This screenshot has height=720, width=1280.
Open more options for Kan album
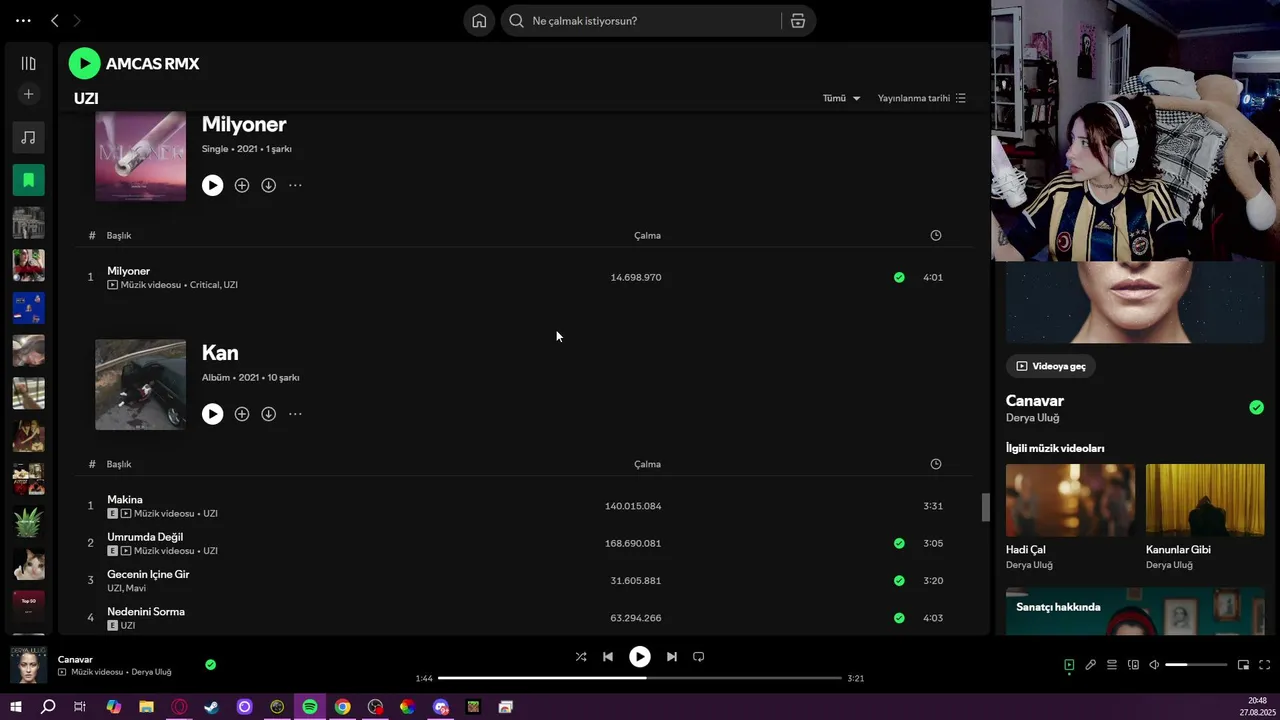click(295, 414)
